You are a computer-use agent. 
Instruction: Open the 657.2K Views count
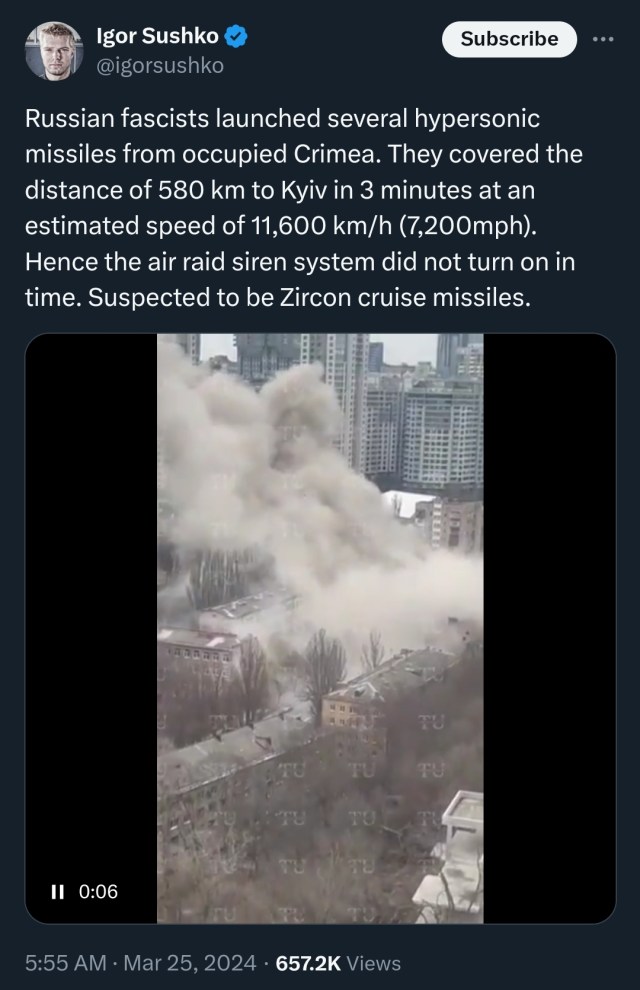pyautogui.click(x=338, y=963)
